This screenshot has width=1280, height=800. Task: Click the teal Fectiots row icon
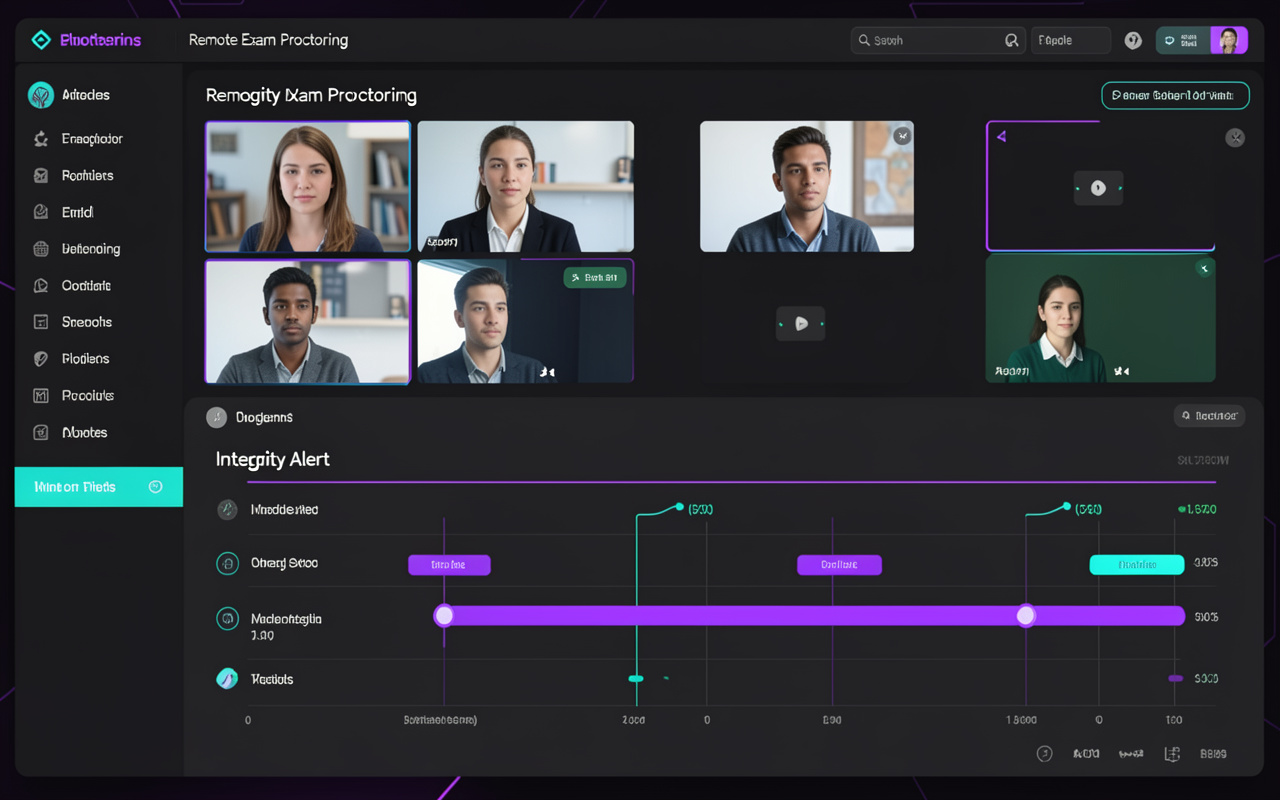tap(227, 679)
